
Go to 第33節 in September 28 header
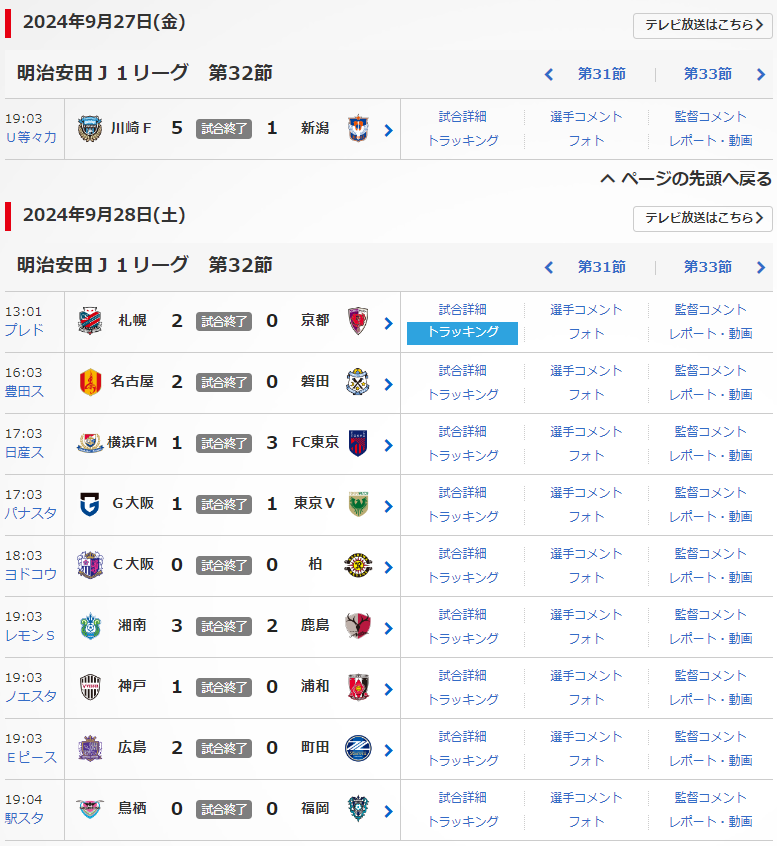[708, 267]
